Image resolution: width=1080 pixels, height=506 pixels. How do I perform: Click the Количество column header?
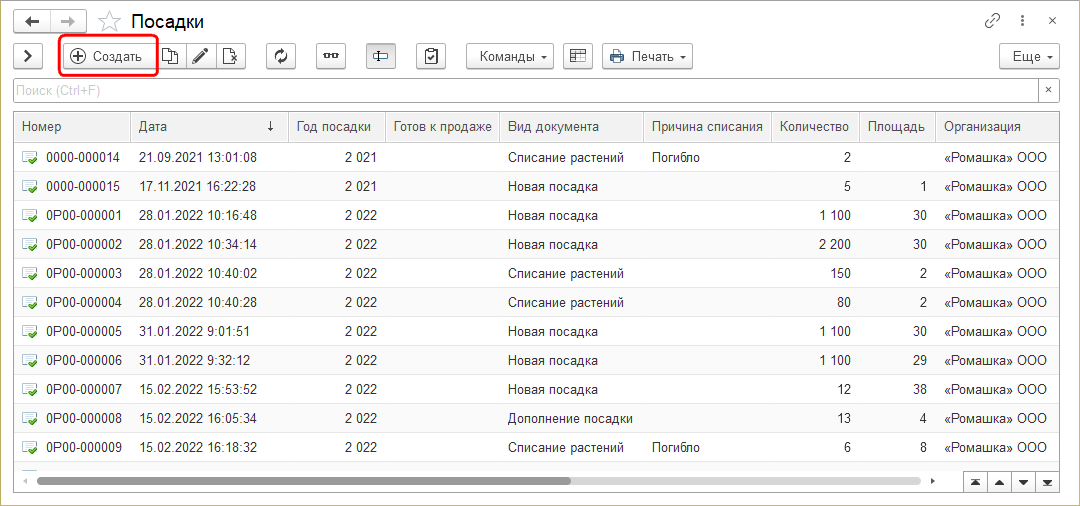816,127
